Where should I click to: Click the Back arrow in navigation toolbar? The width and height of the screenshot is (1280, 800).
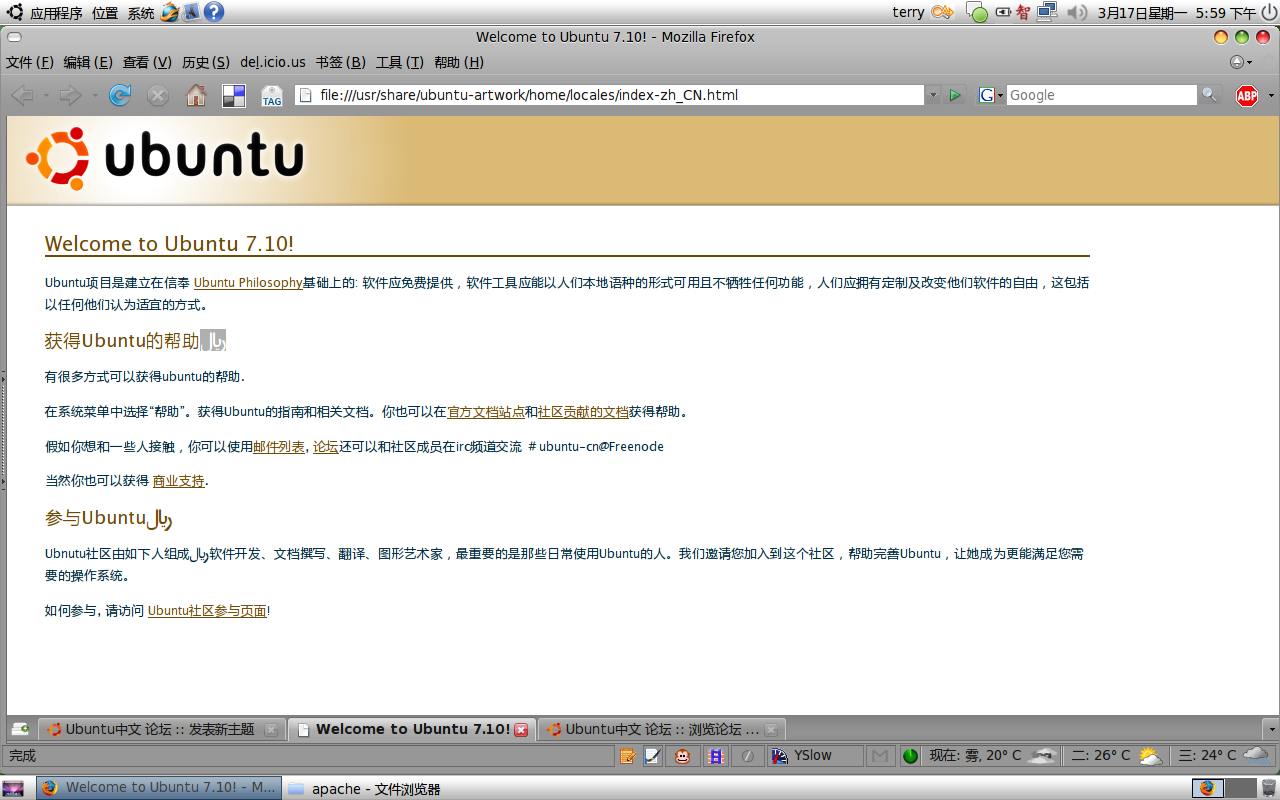coord(22,95)
